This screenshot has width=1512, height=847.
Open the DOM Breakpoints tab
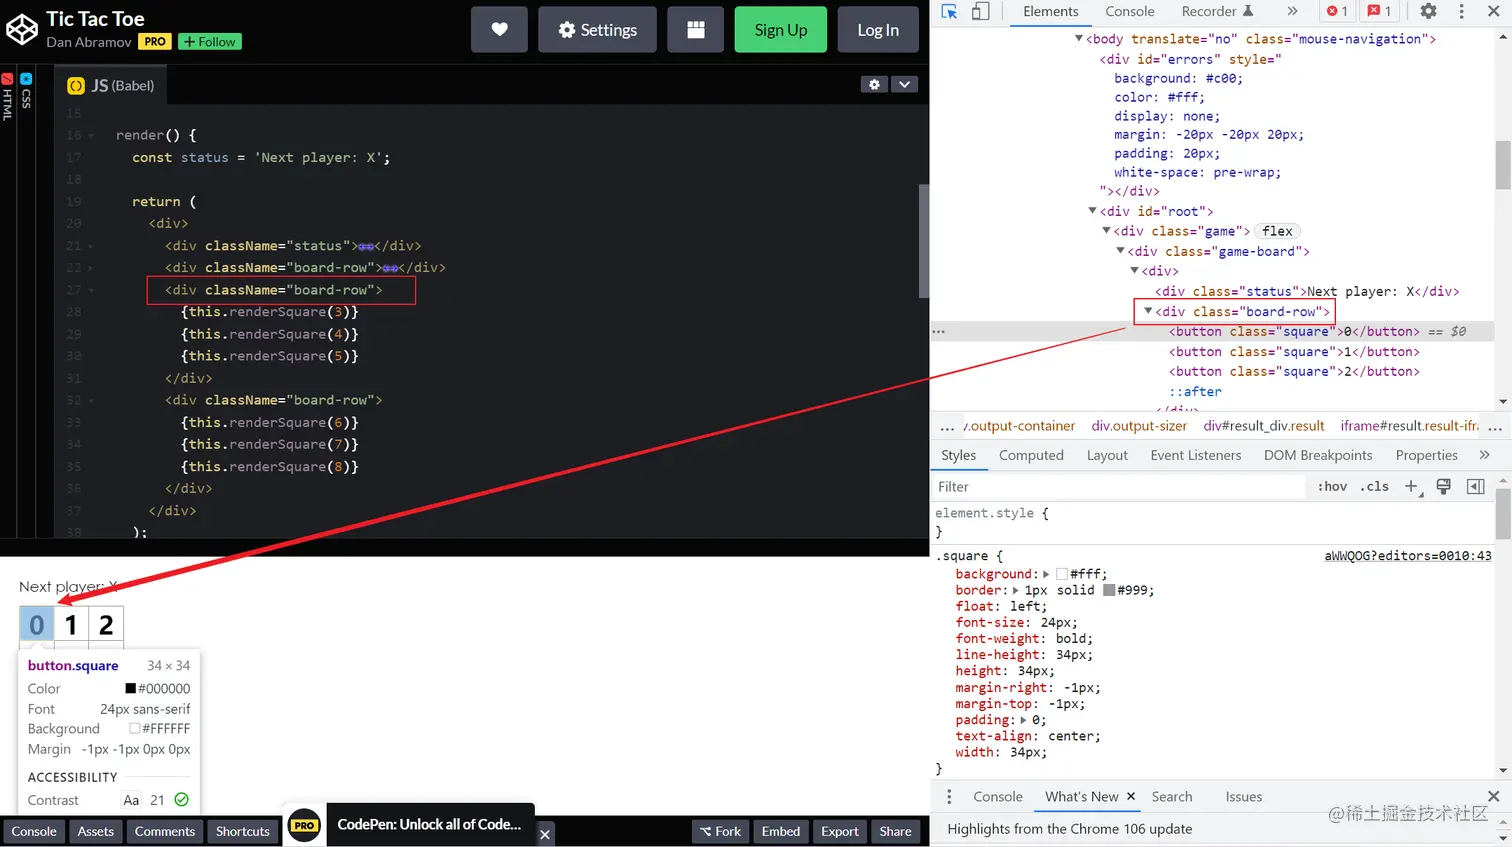click(1318, 455)
